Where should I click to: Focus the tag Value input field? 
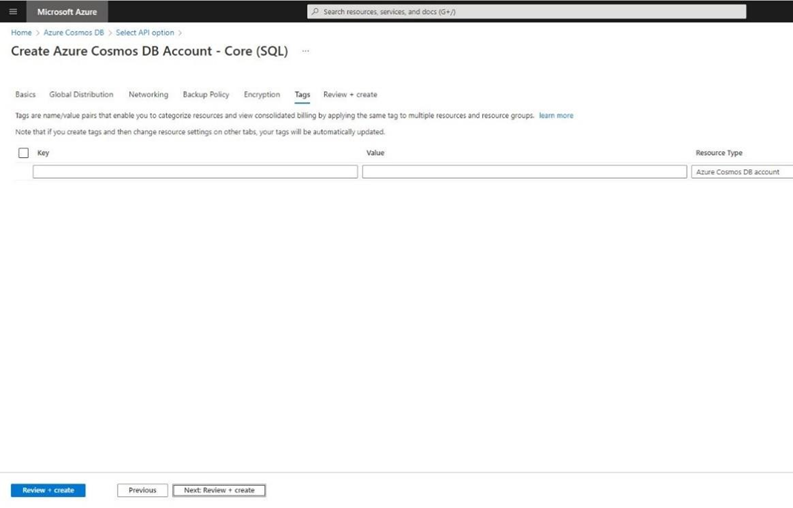click(524, 172)
